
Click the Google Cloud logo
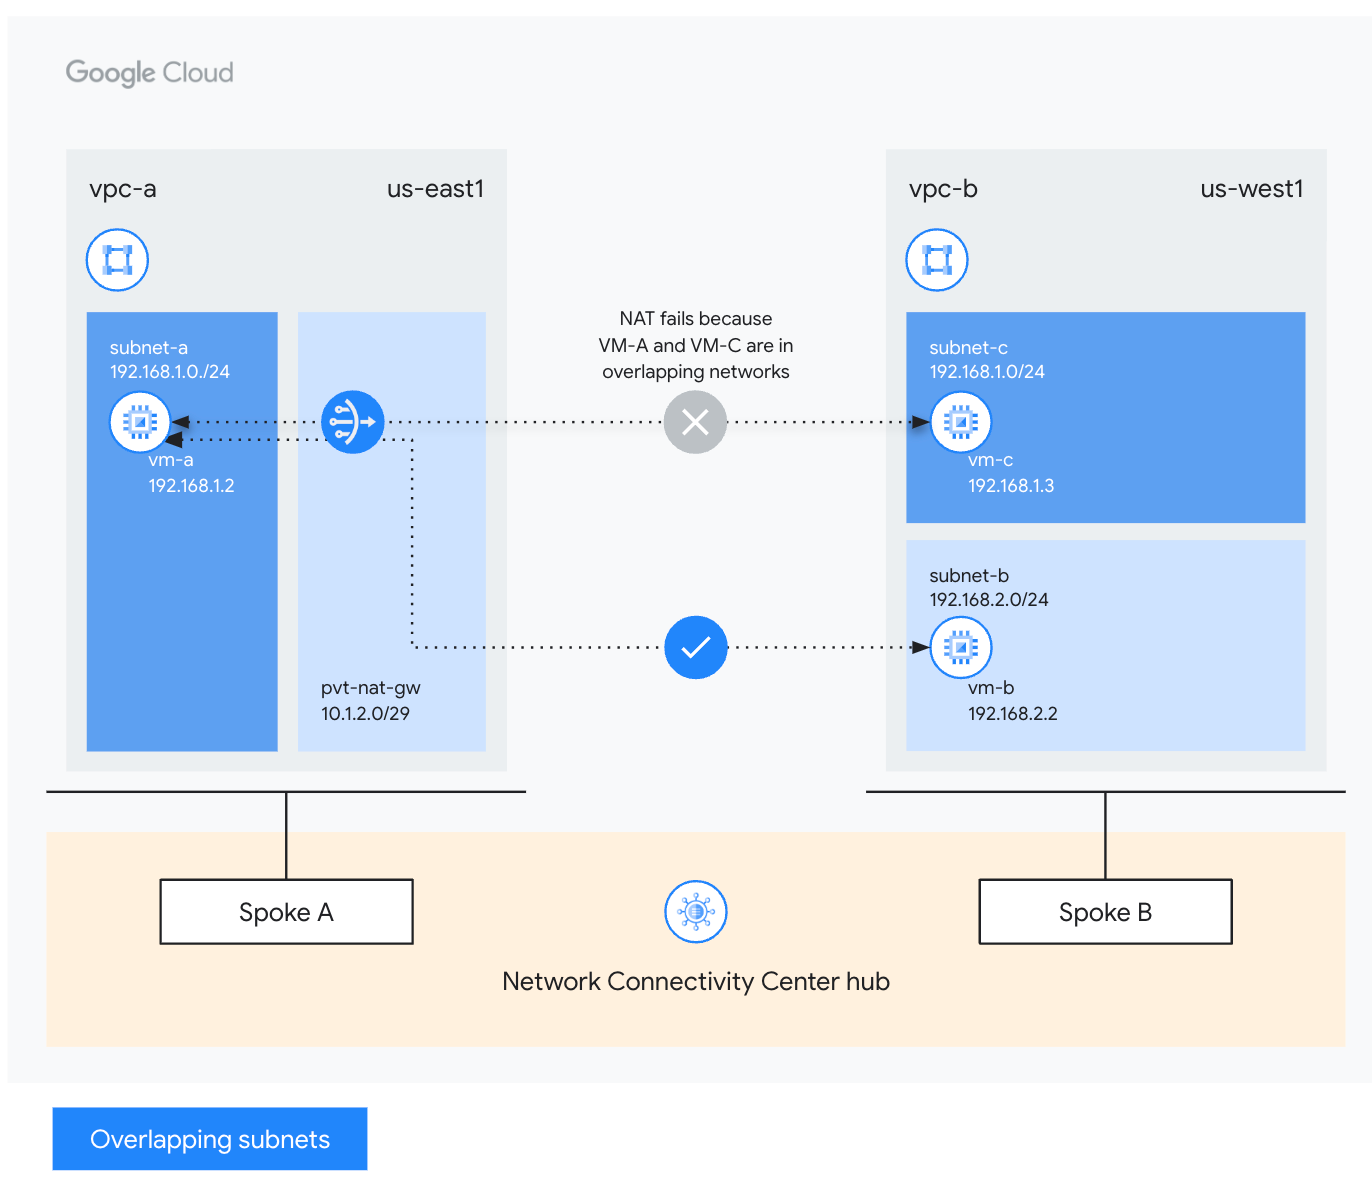point(150,73)
